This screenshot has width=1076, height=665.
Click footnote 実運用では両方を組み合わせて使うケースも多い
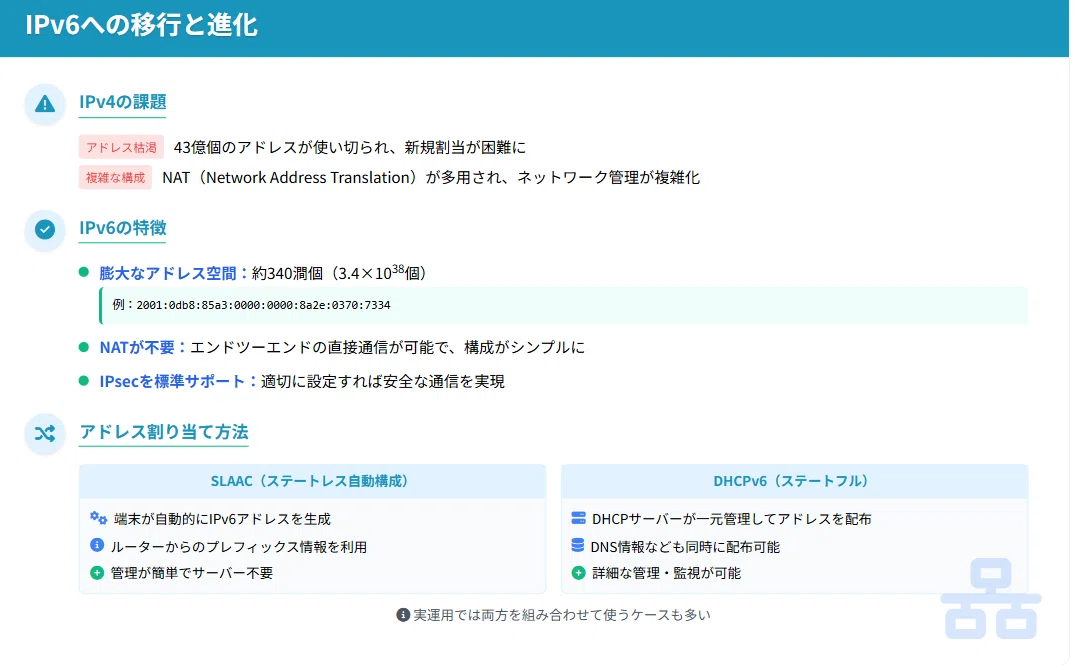[x=562, y=615]
